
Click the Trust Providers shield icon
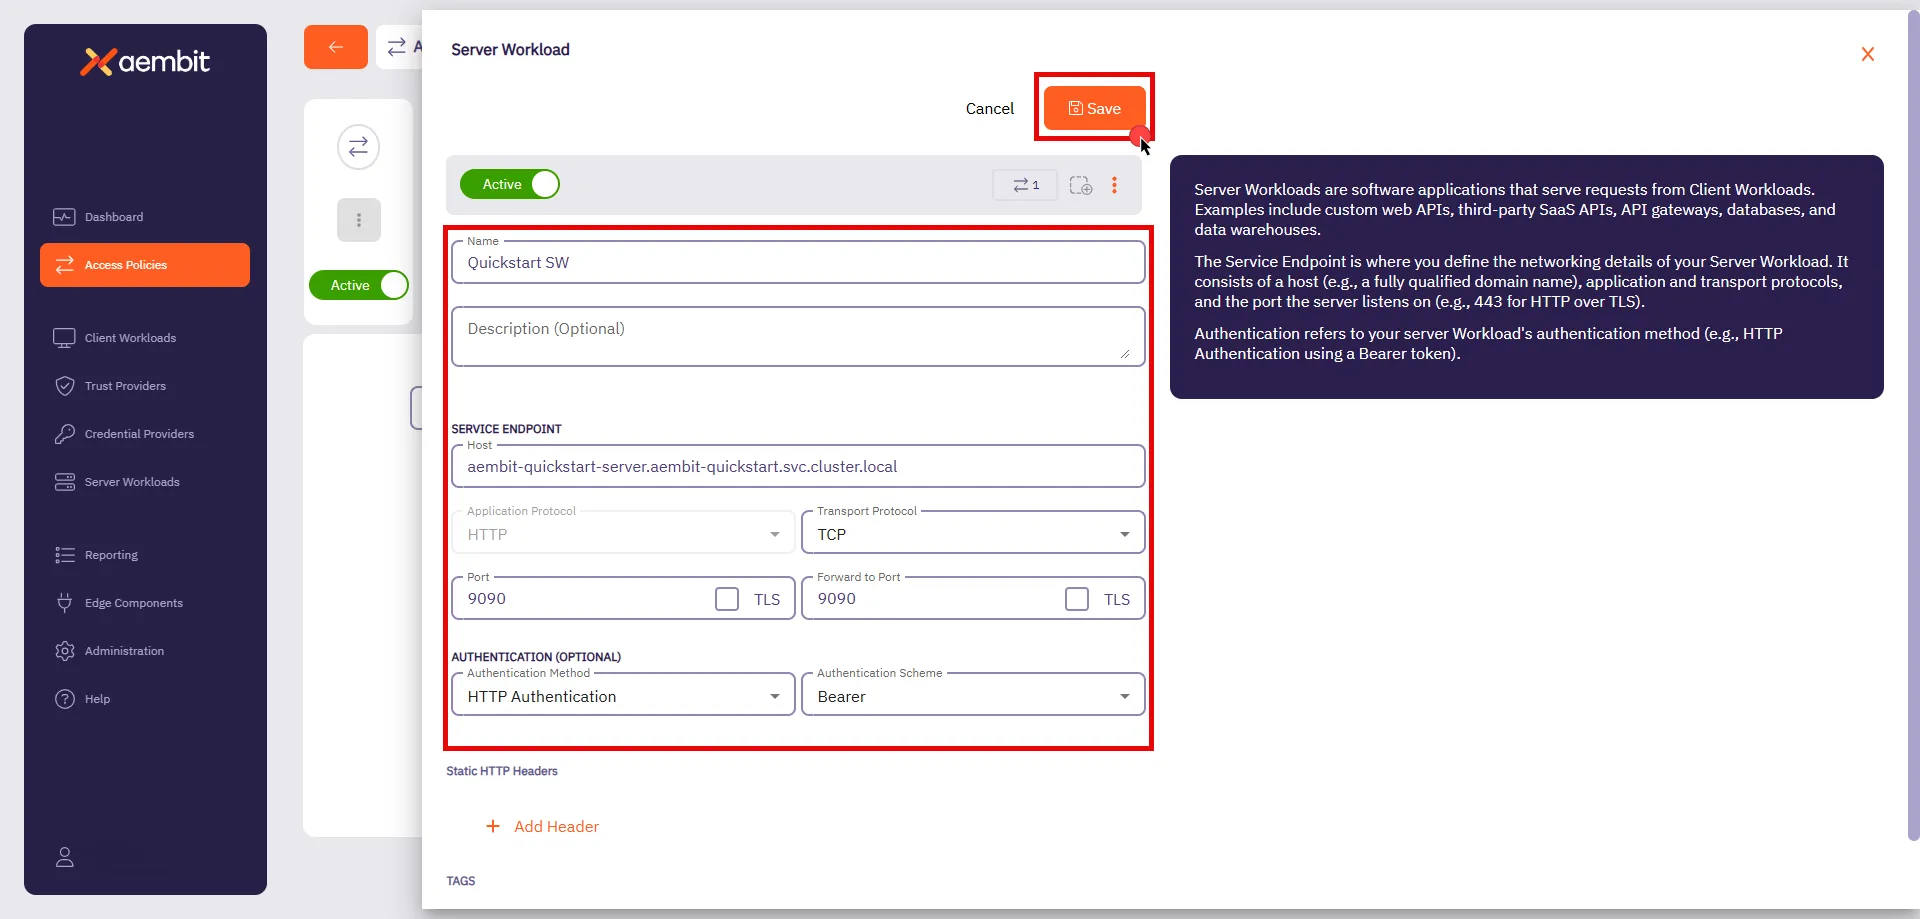point(65,386)
